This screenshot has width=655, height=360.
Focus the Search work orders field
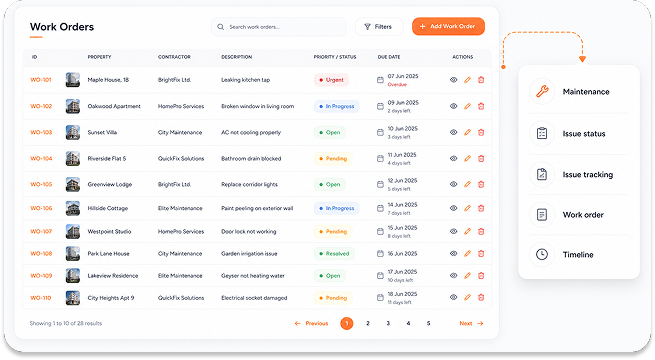[x=278, y=27]
